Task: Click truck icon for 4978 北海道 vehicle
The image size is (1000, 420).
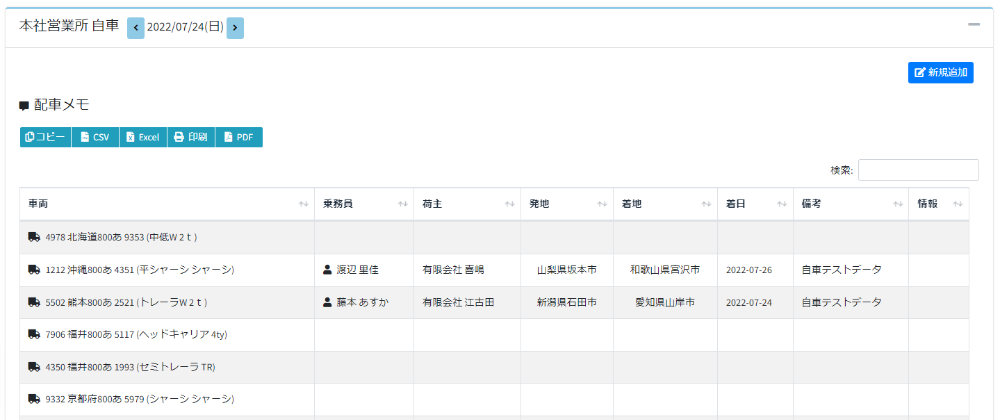Action: (x=34, y=238)
